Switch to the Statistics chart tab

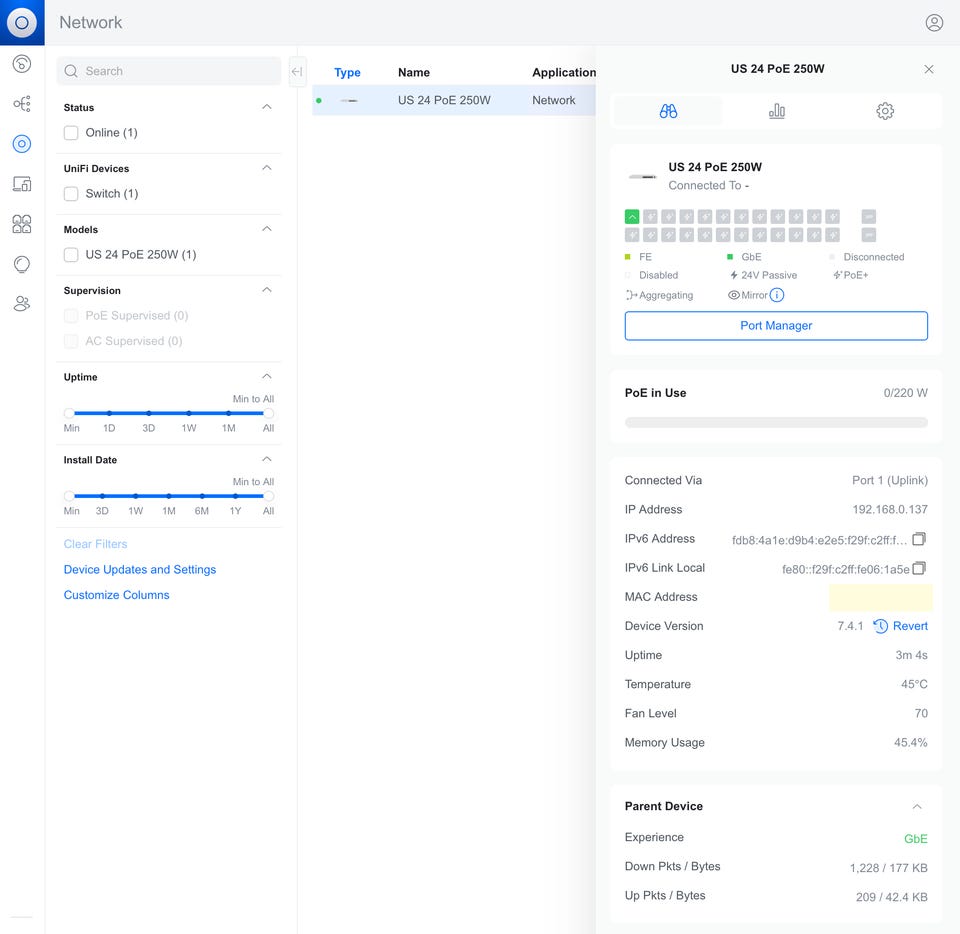776,111
